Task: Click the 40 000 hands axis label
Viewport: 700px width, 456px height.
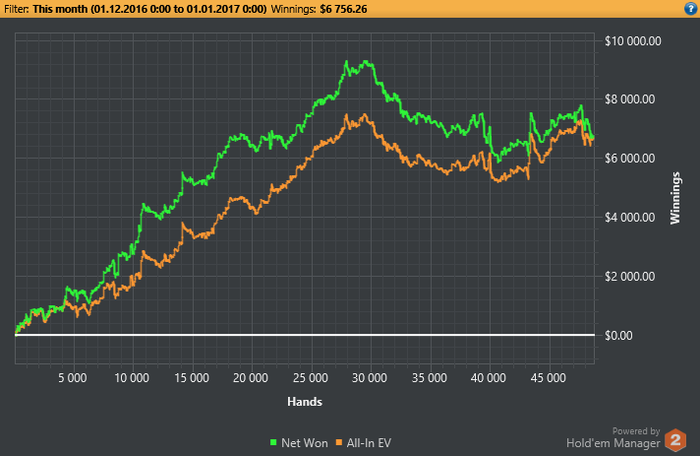Action: point(488,378)
